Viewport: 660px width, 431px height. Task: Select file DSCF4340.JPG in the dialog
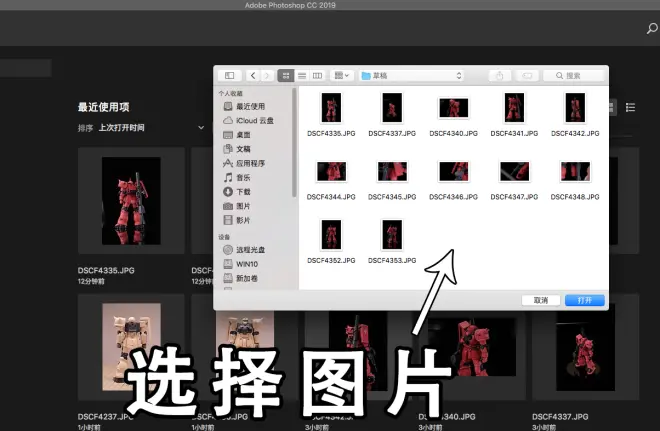pos(453,114)
